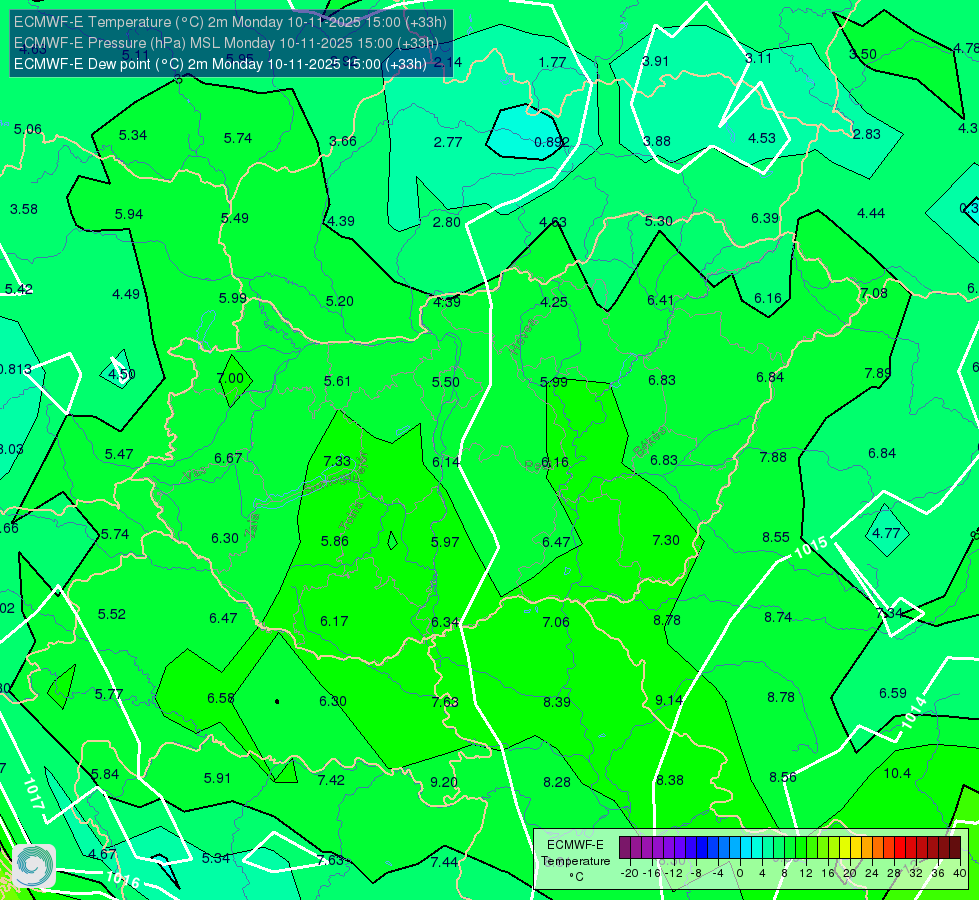This screenshot has width=979, height=900.
Task: Click the yellow 20 legend swatch
Action: (x=845, y=848)
